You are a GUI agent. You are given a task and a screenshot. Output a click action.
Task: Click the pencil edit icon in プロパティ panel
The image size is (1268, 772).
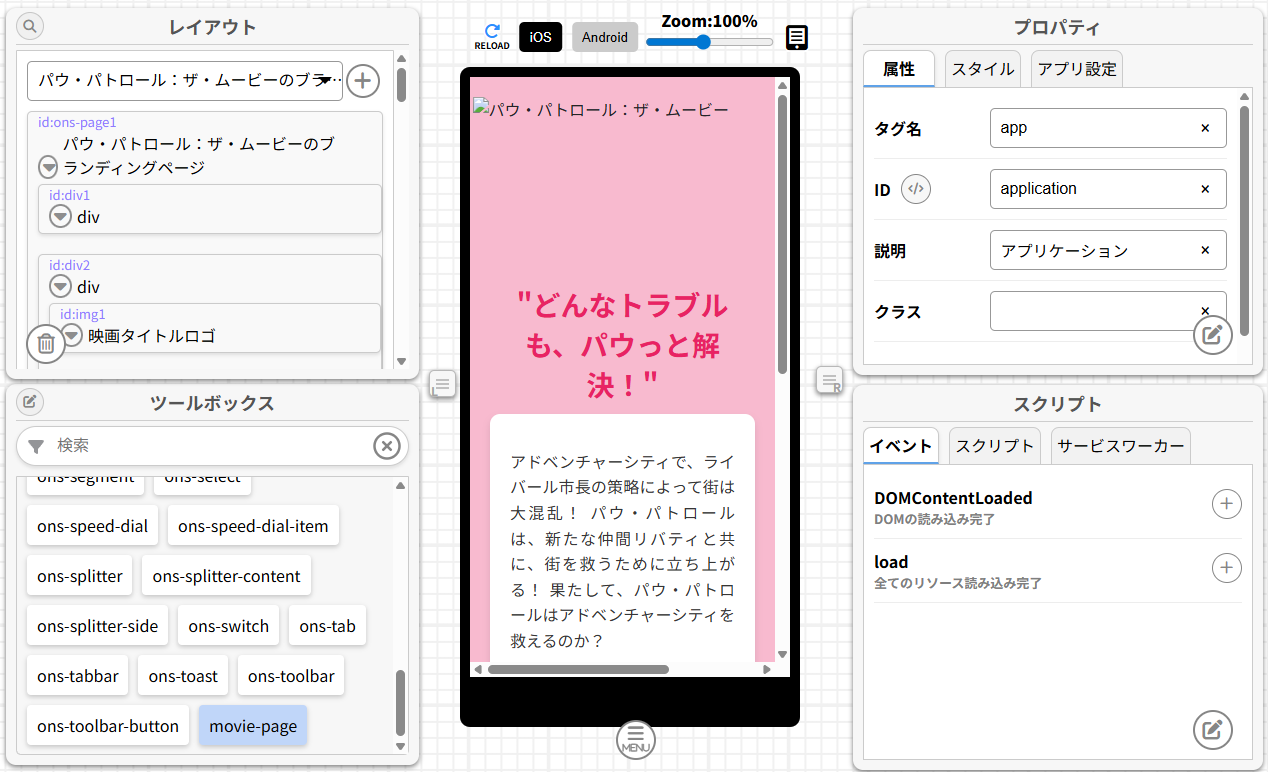[x=1213, y=335]
